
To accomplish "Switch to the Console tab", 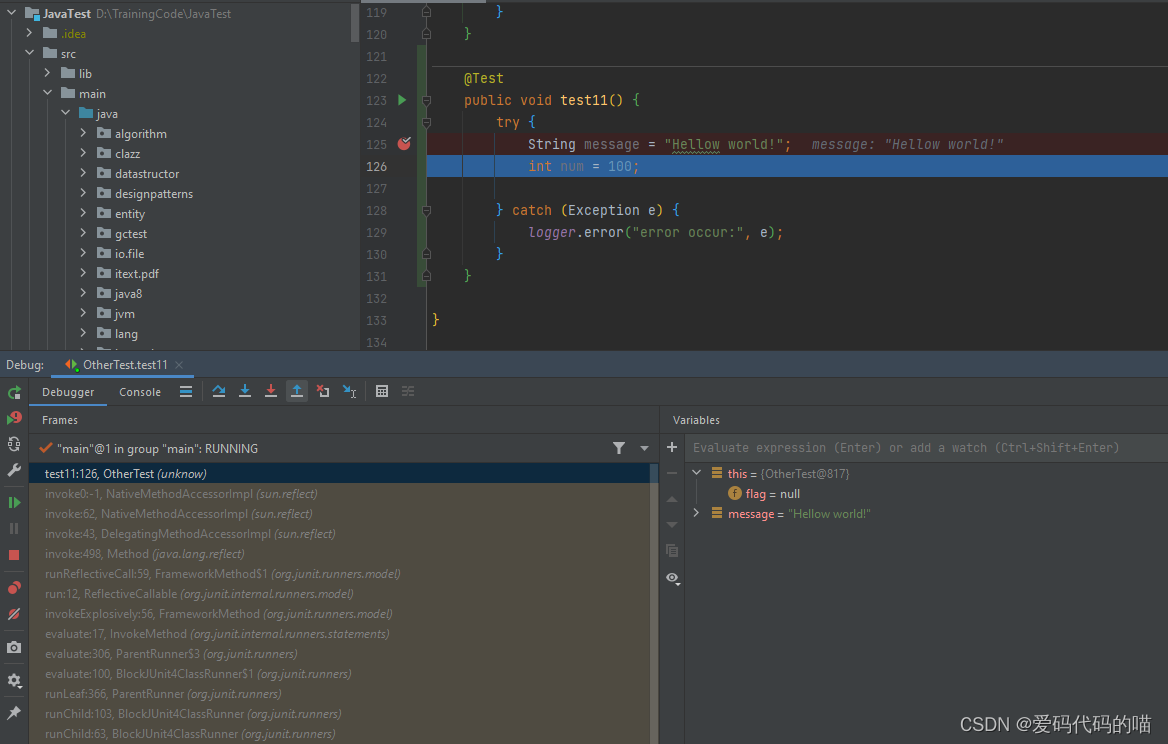I will (x=140, y=392).
